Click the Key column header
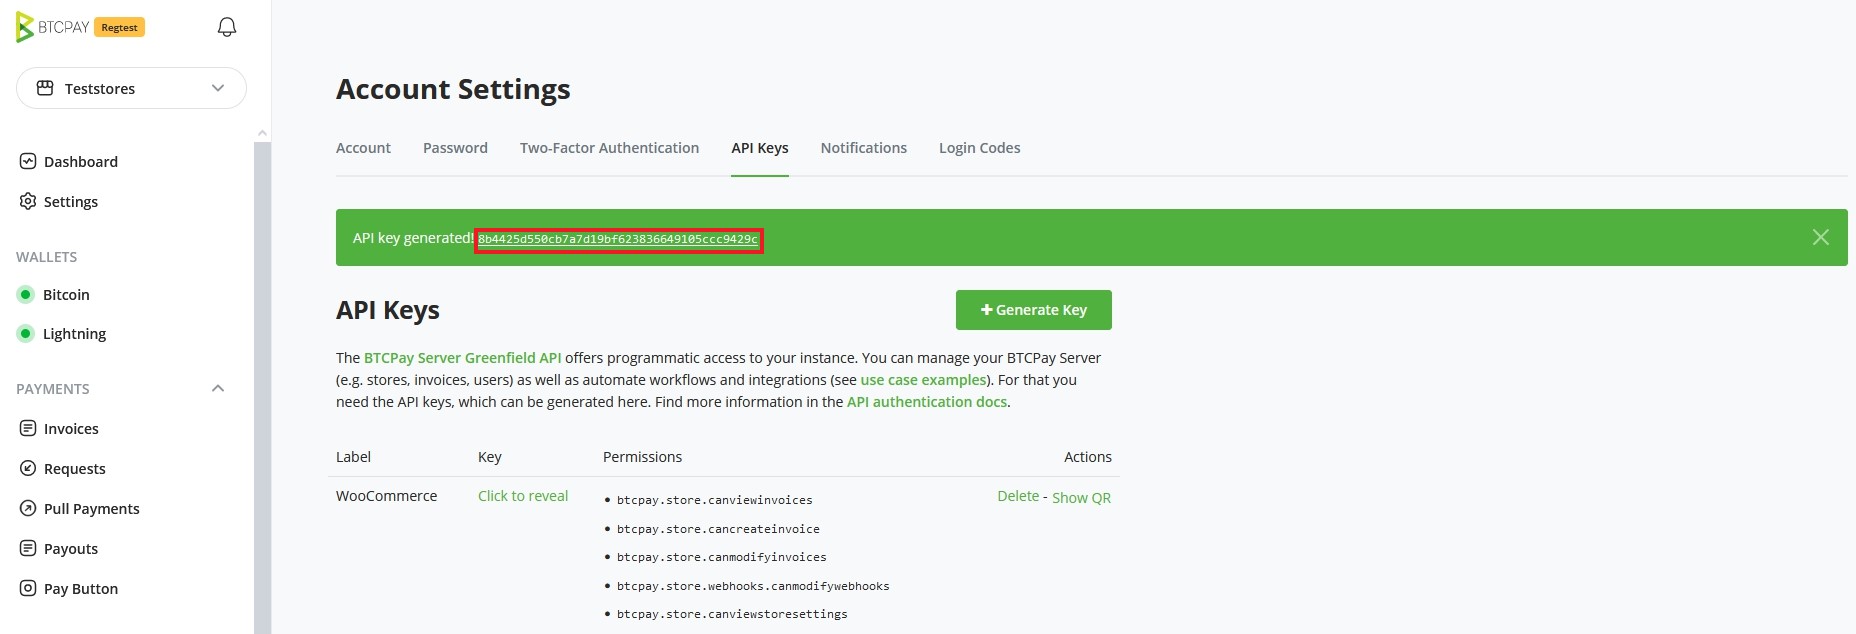Image resolution: width=1856 pixels, height=634 pixels. (489, 457)
